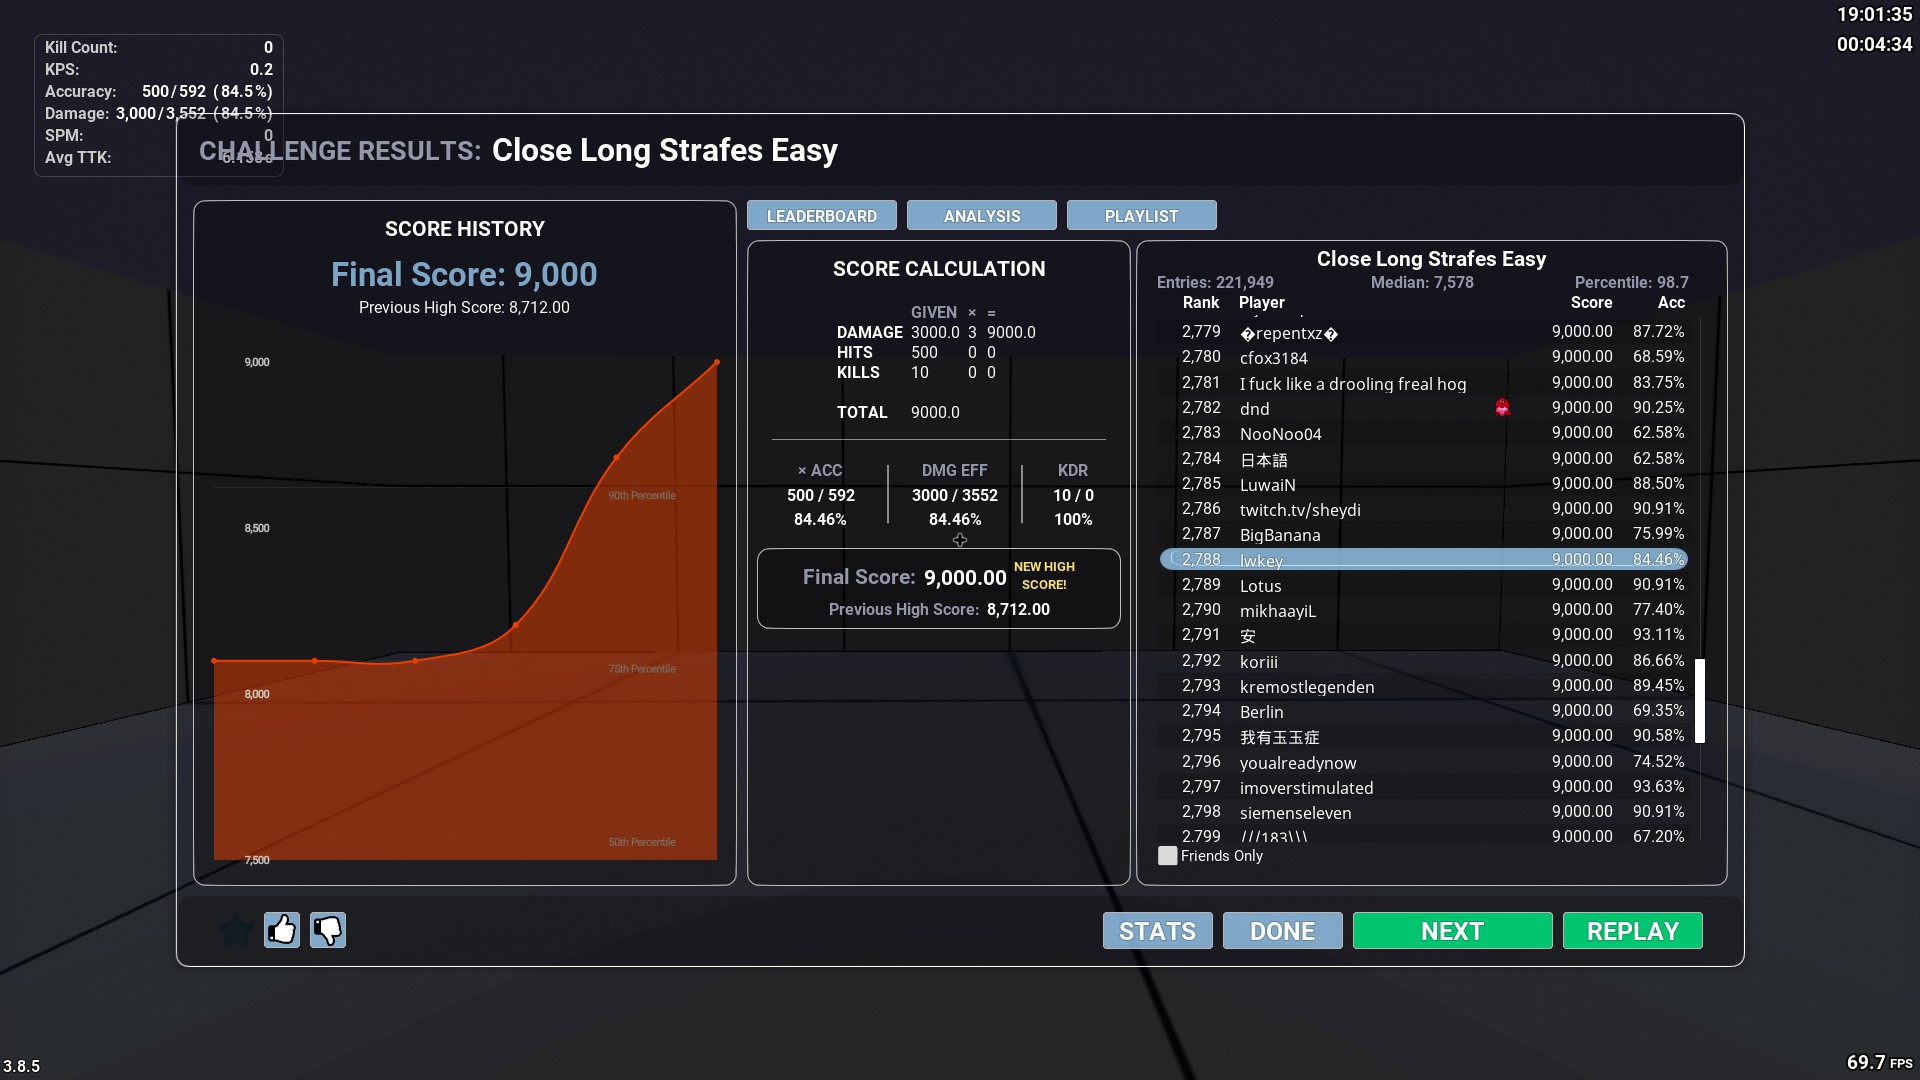
Task: Click the DONE button
Action: [x=1283, y=931]
